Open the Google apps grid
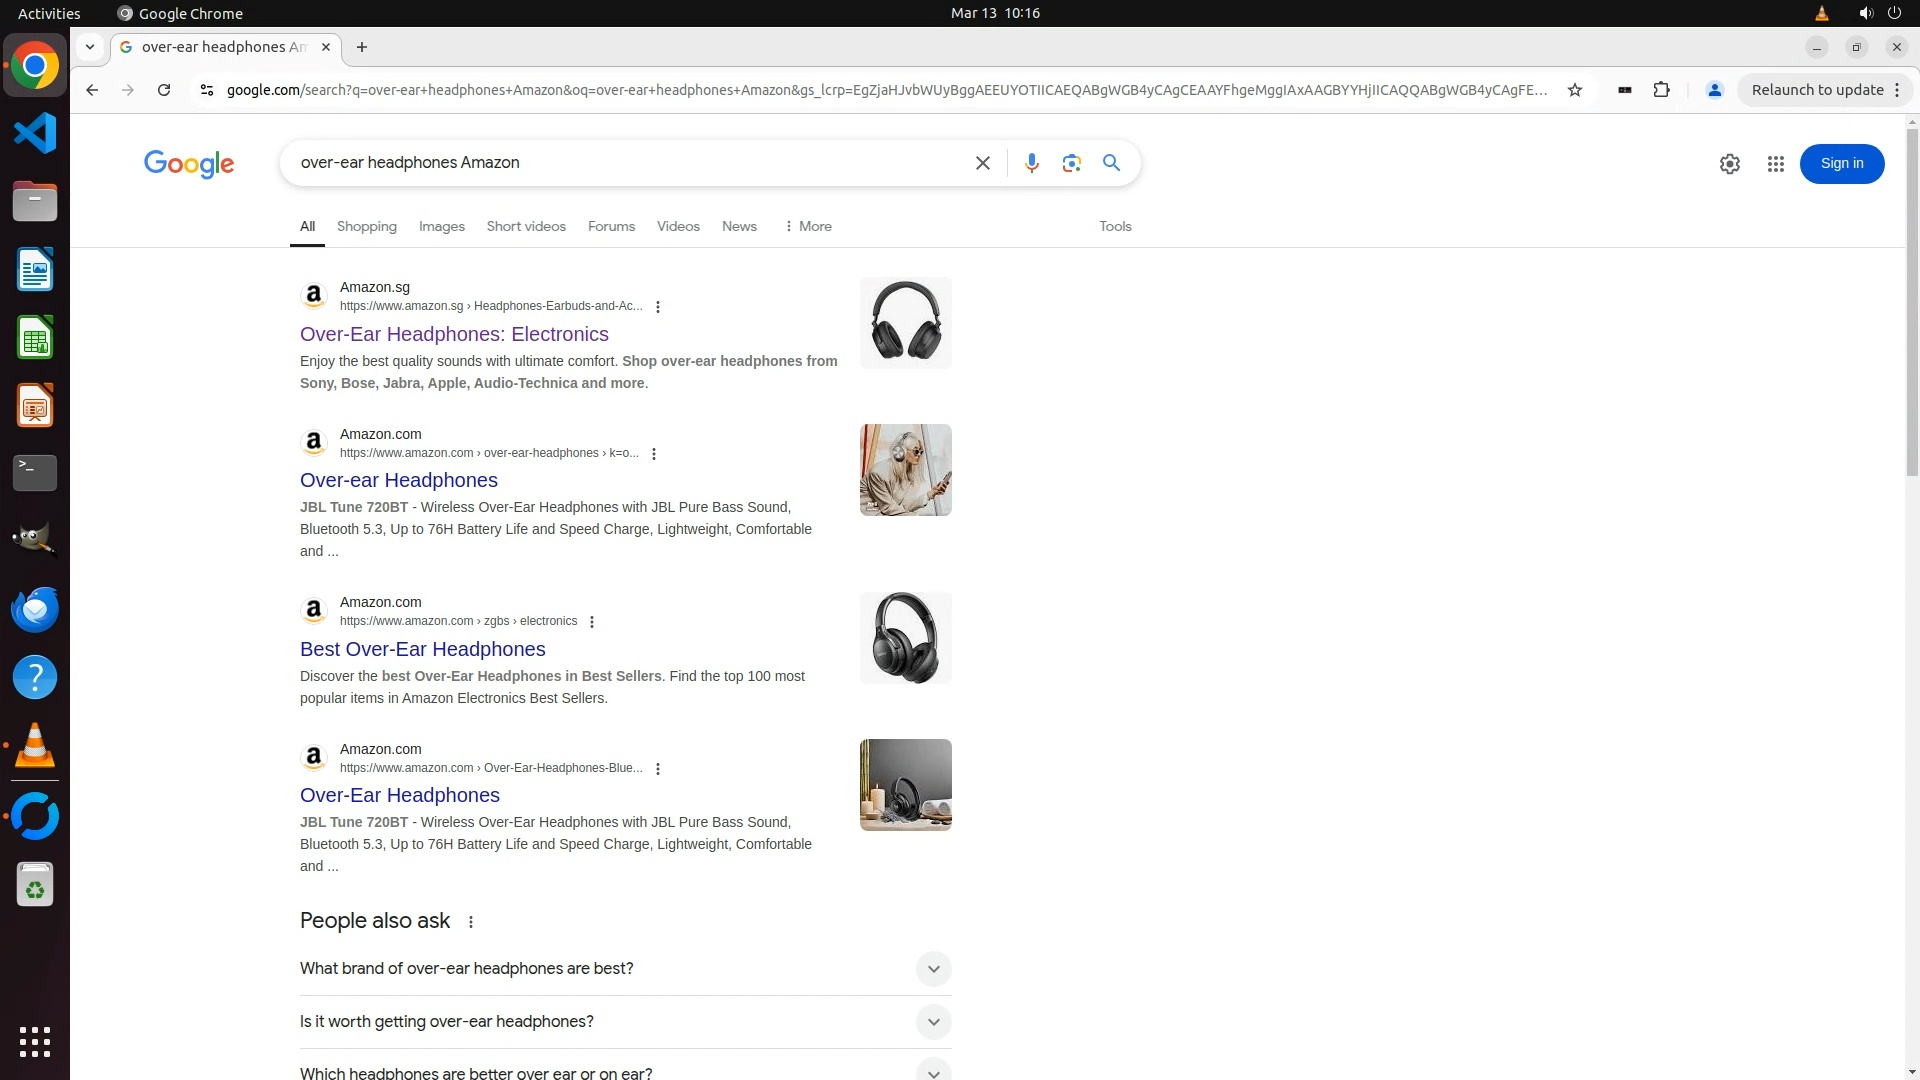Image resolution: width=1920 pixels, height=1080 pixels. coord(1775,164)
